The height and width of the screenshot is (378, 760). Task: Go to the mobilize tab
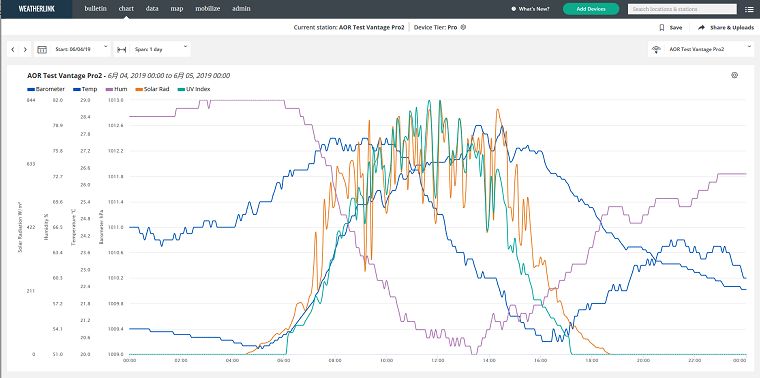pos(208,9)
